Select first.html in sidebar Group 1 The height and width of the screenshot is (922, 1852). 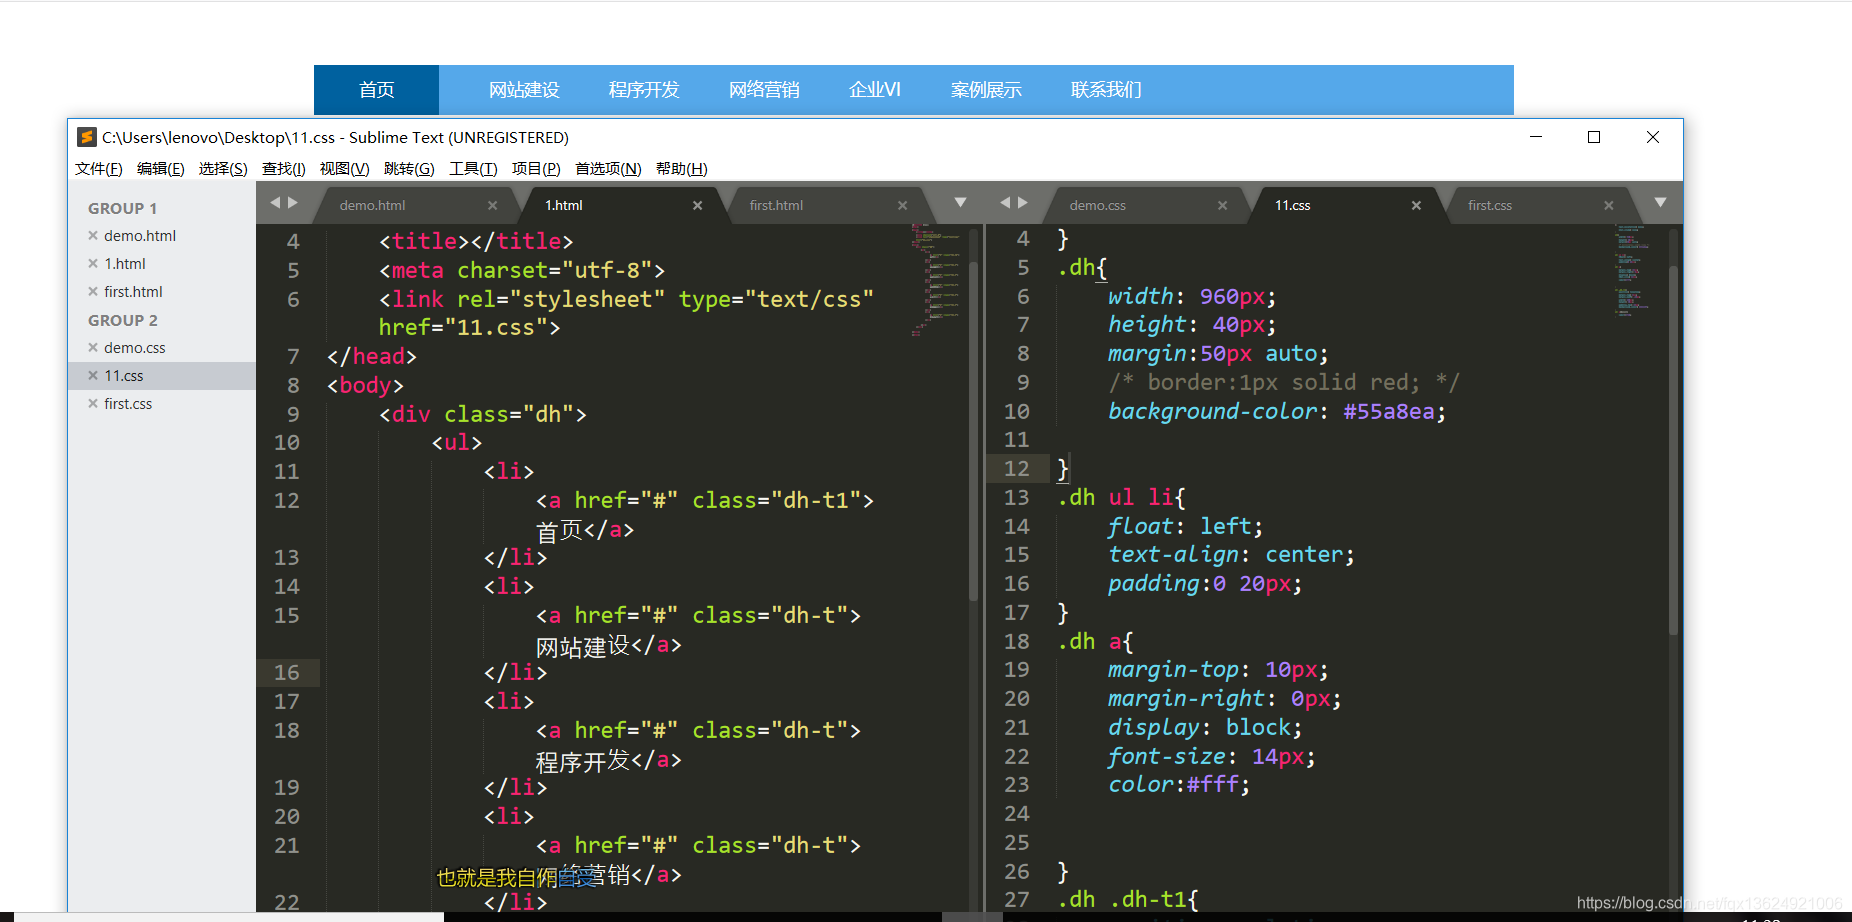tap(133, 292)
